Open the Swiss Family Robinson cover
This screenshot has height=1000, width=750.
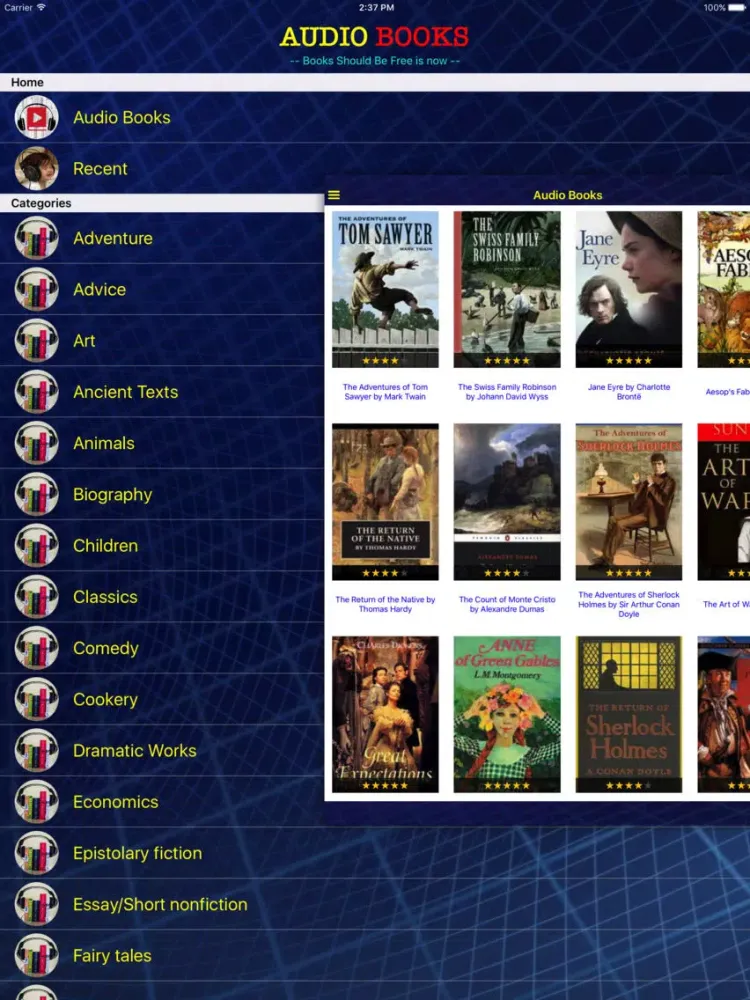pos(507,290)
